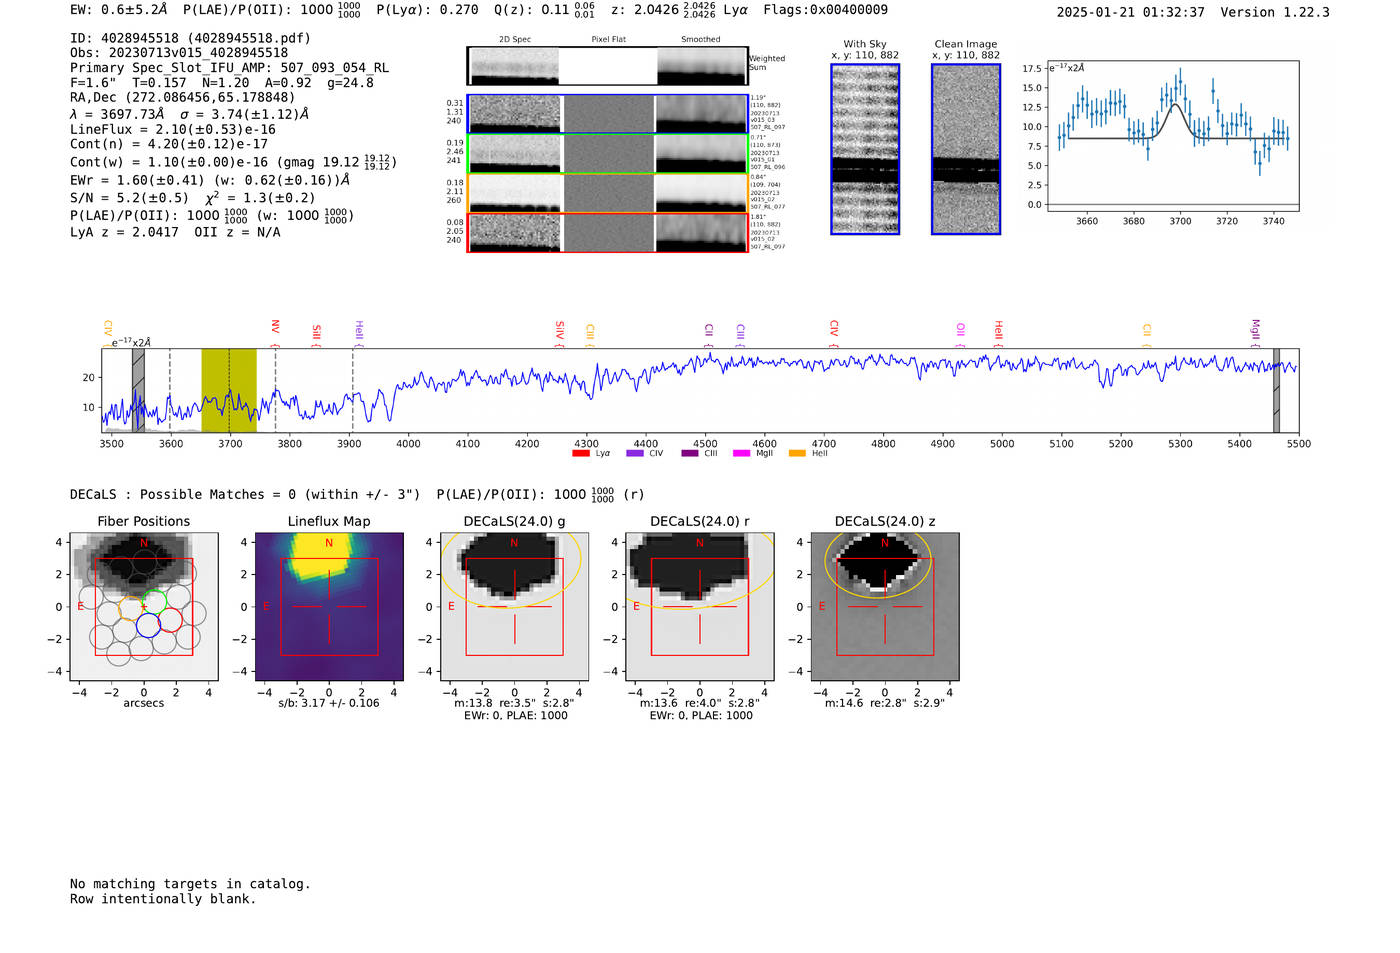Click the 4000 tick label on spectrum axis

(x=408, y=443)
